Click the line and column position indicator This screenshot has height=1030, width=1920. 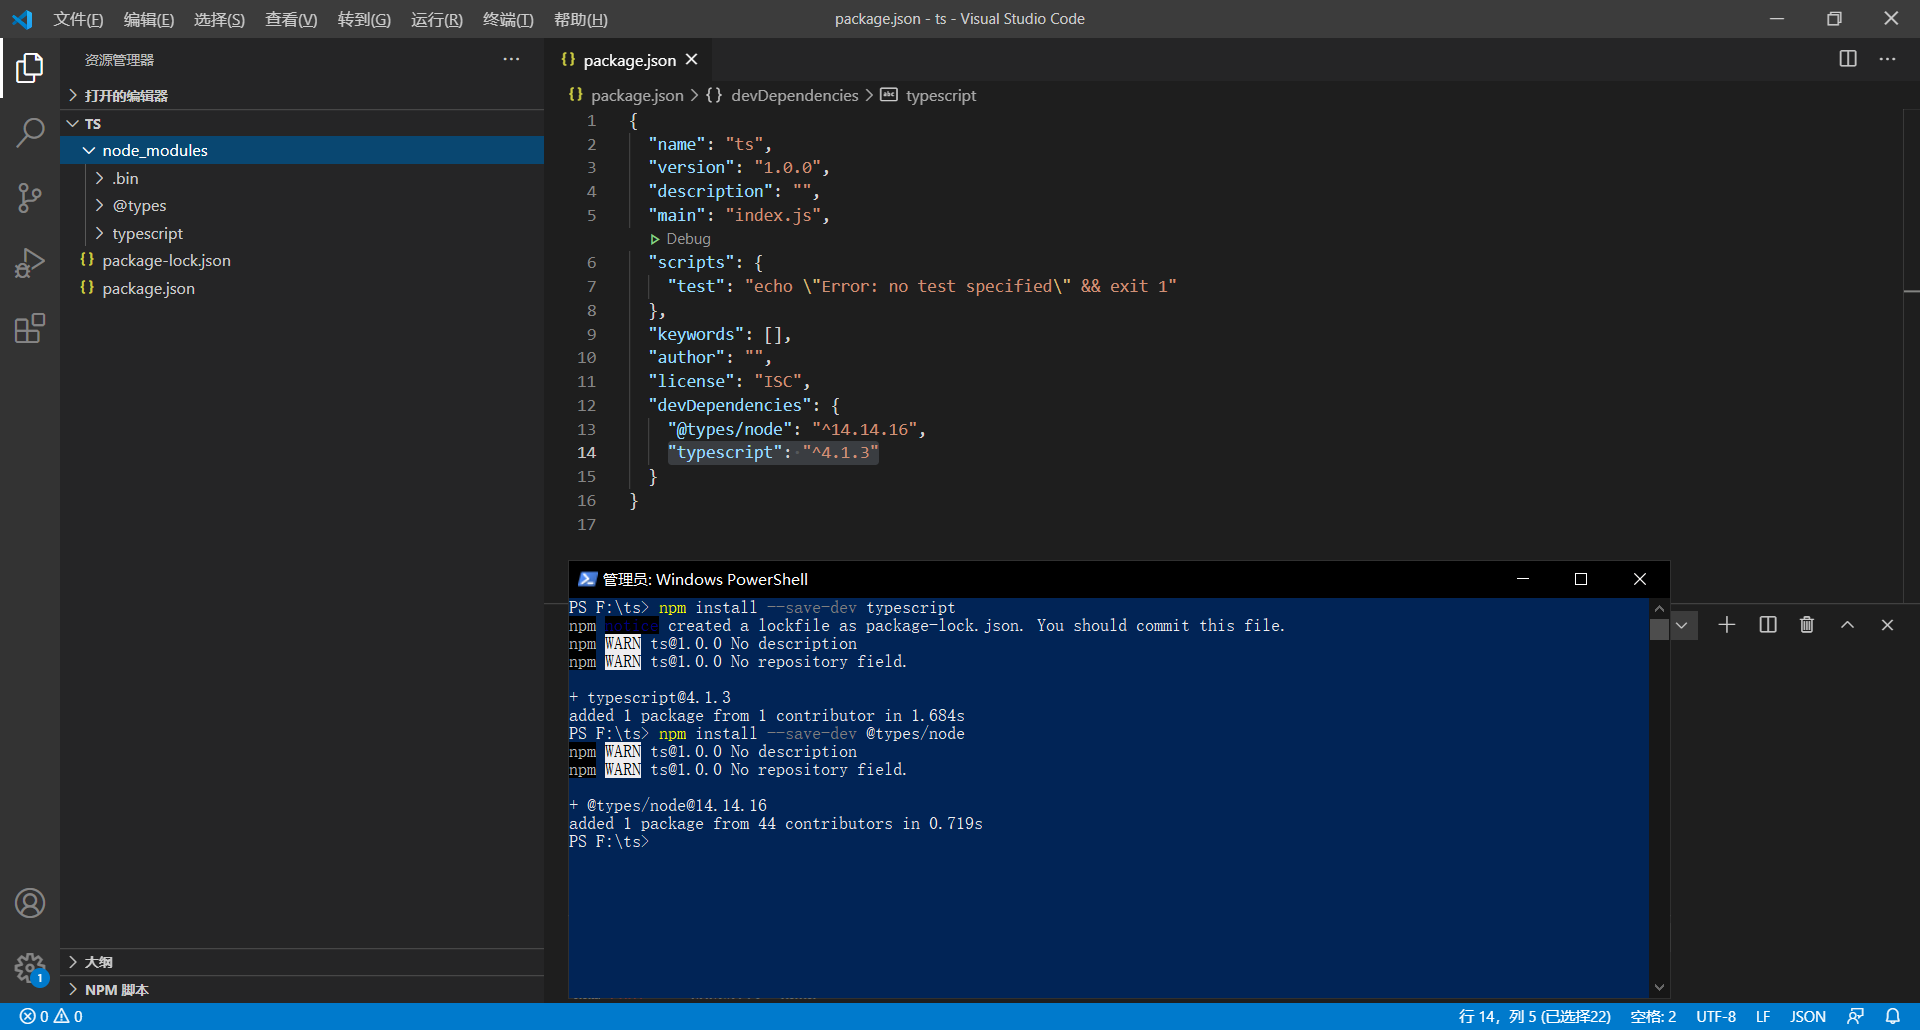[x=1535, y=1016]
